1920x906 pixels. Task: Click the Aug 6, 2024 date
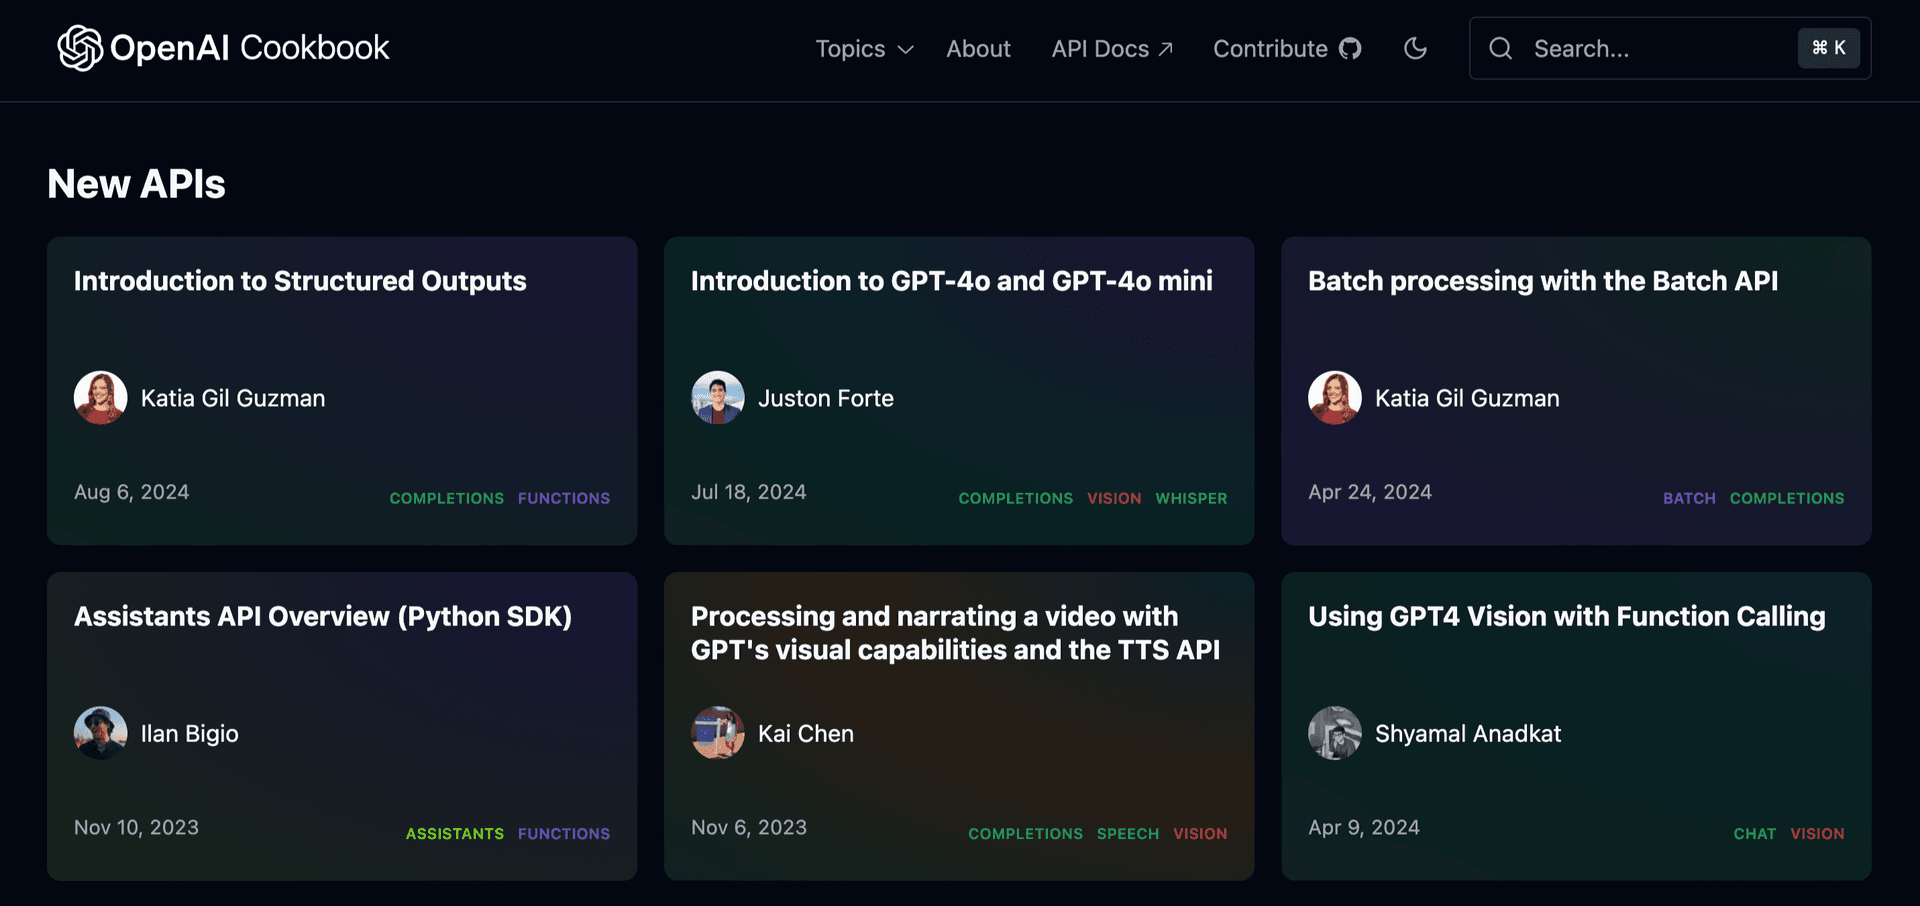pyautogui.click(x=132, y=492)
